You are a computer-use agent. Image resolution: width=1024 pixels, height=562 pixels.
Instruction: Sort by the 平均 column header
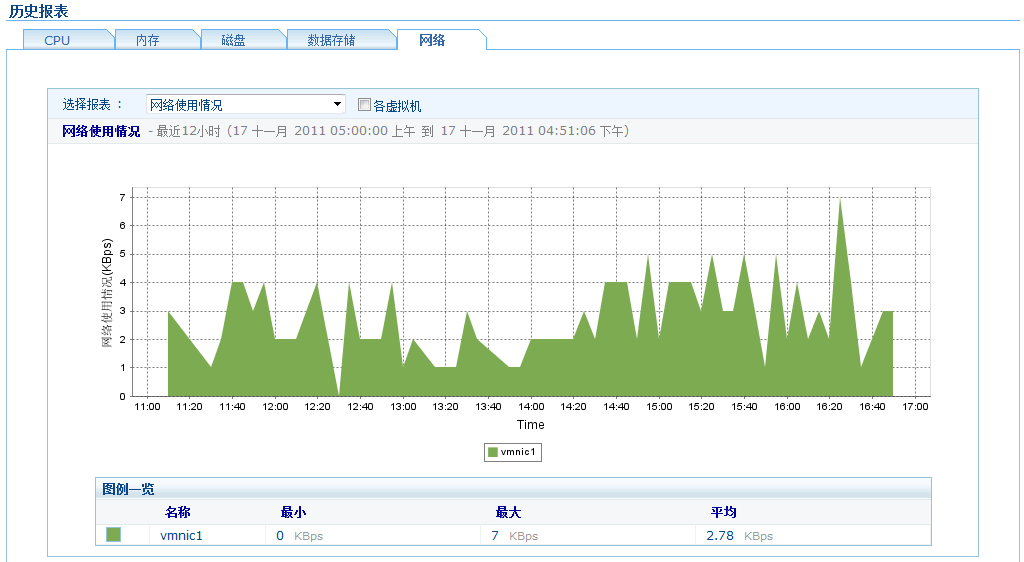click(x=723, y=512)
